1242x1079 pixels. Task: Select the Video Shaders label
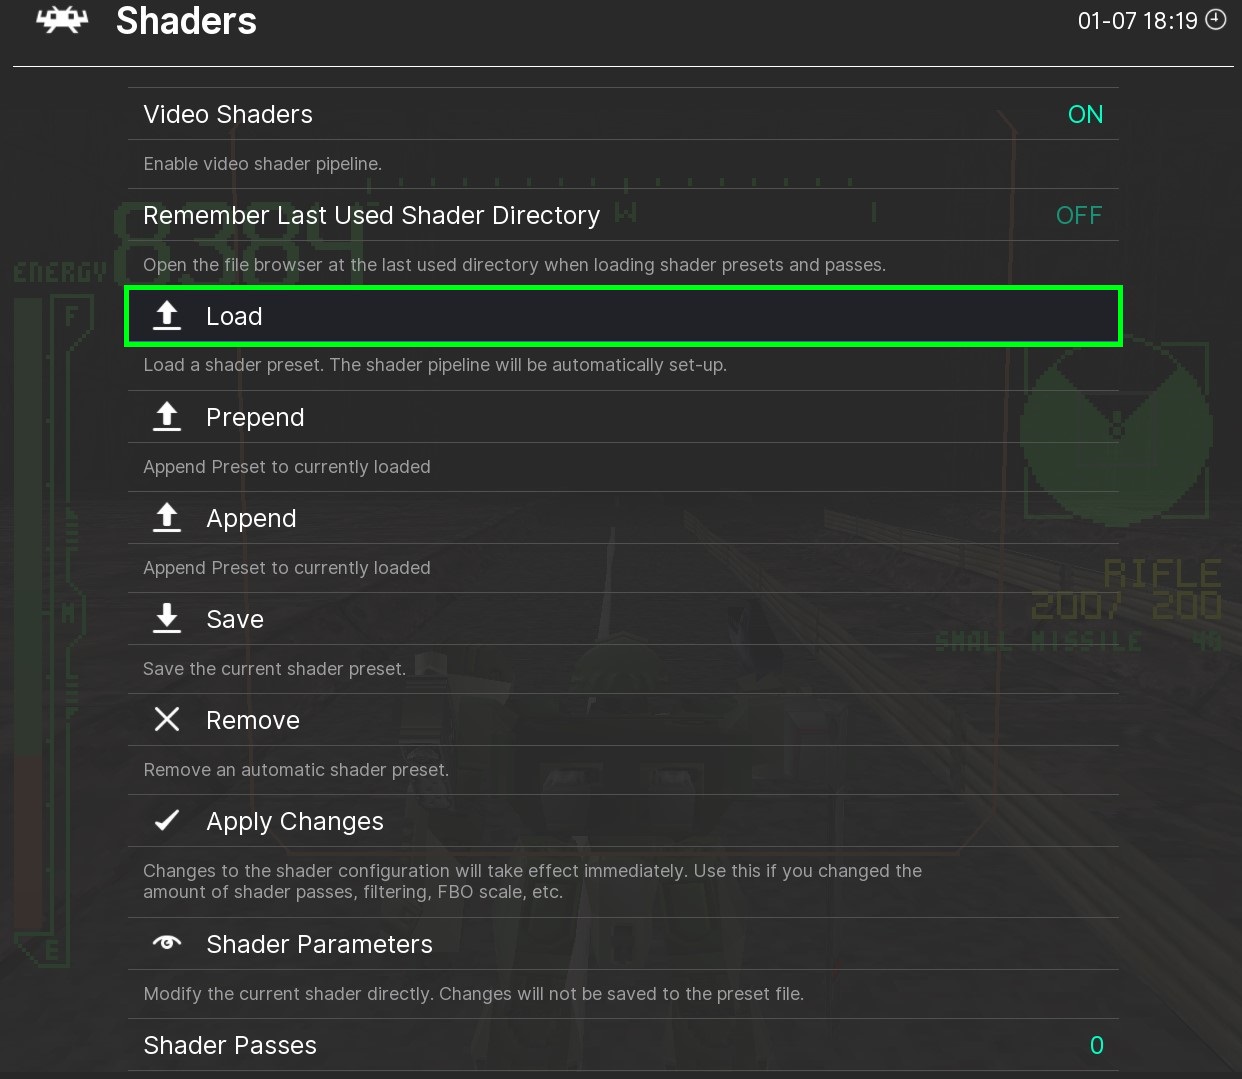pos(228,114)
